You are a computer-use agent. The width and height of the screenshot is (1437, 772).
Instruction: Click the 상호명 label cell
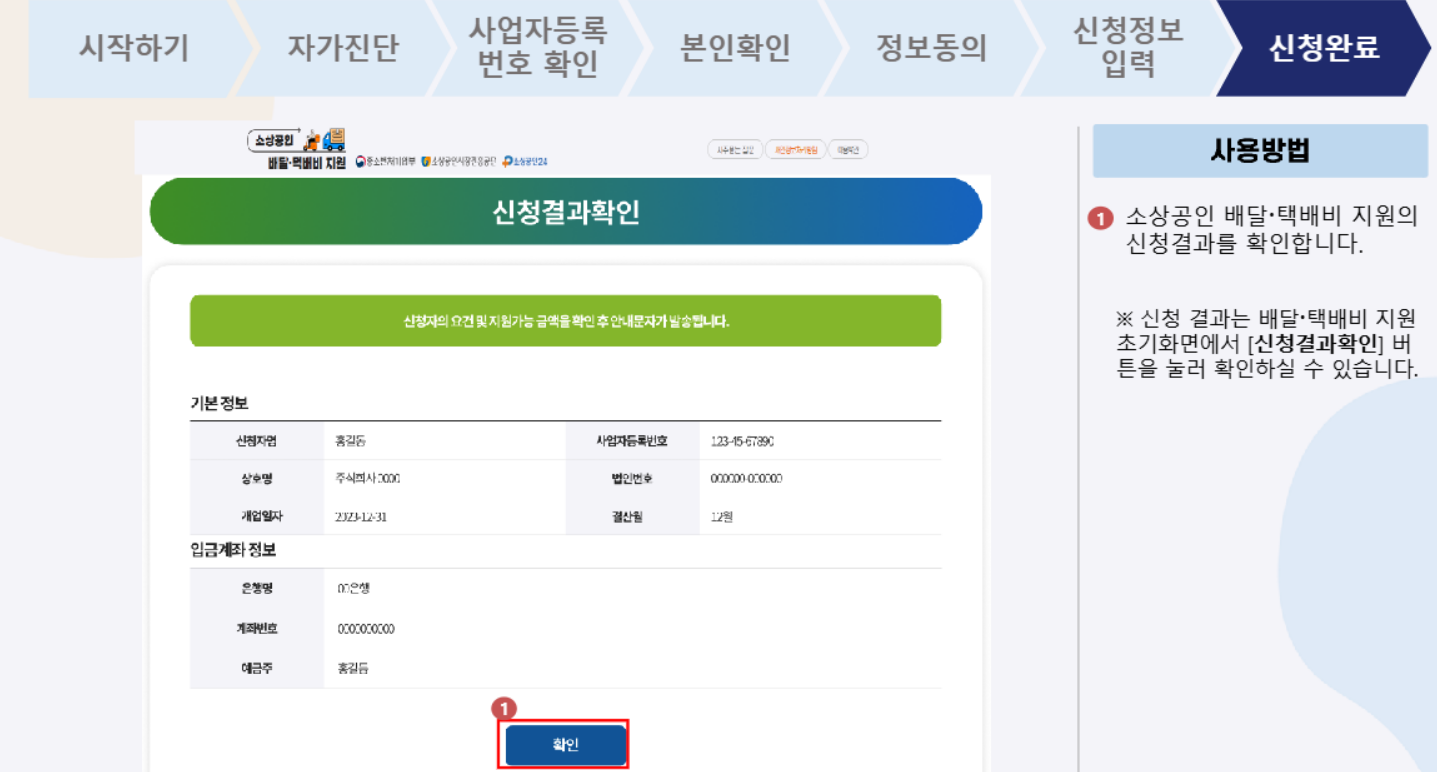256,478
